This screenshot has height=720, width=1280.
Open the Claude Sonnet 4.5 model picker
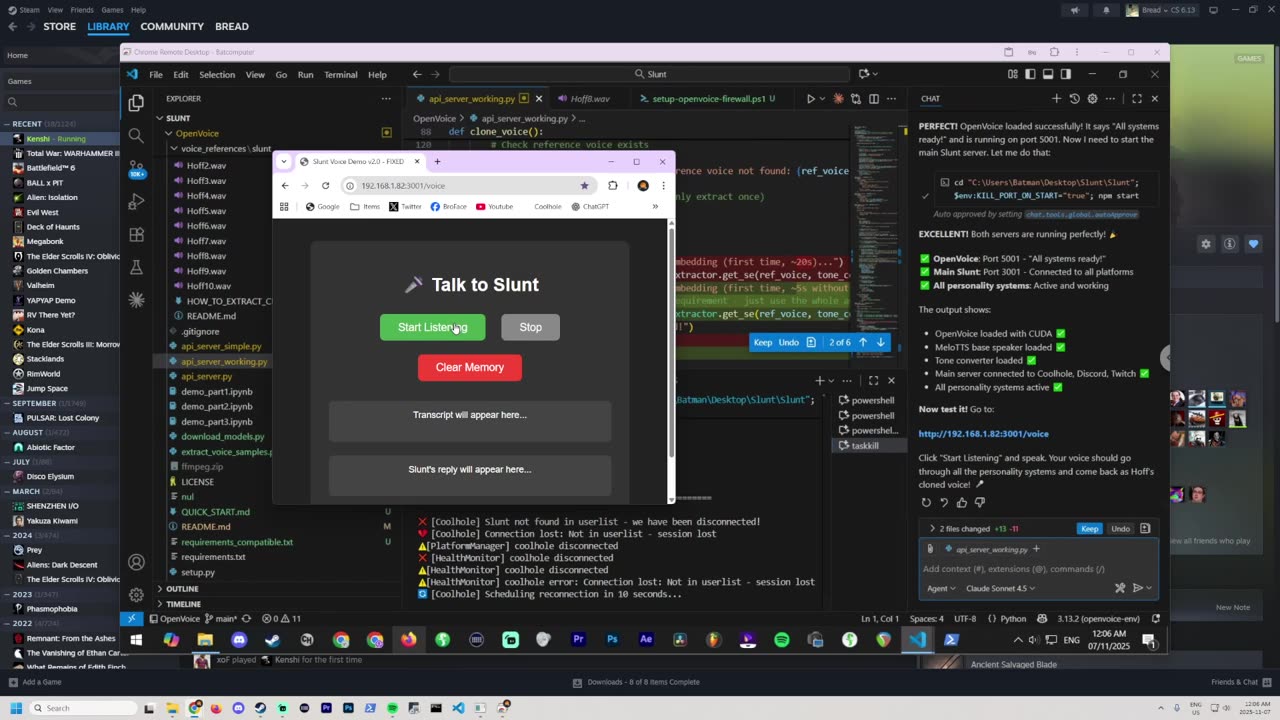pos(1000,588)
